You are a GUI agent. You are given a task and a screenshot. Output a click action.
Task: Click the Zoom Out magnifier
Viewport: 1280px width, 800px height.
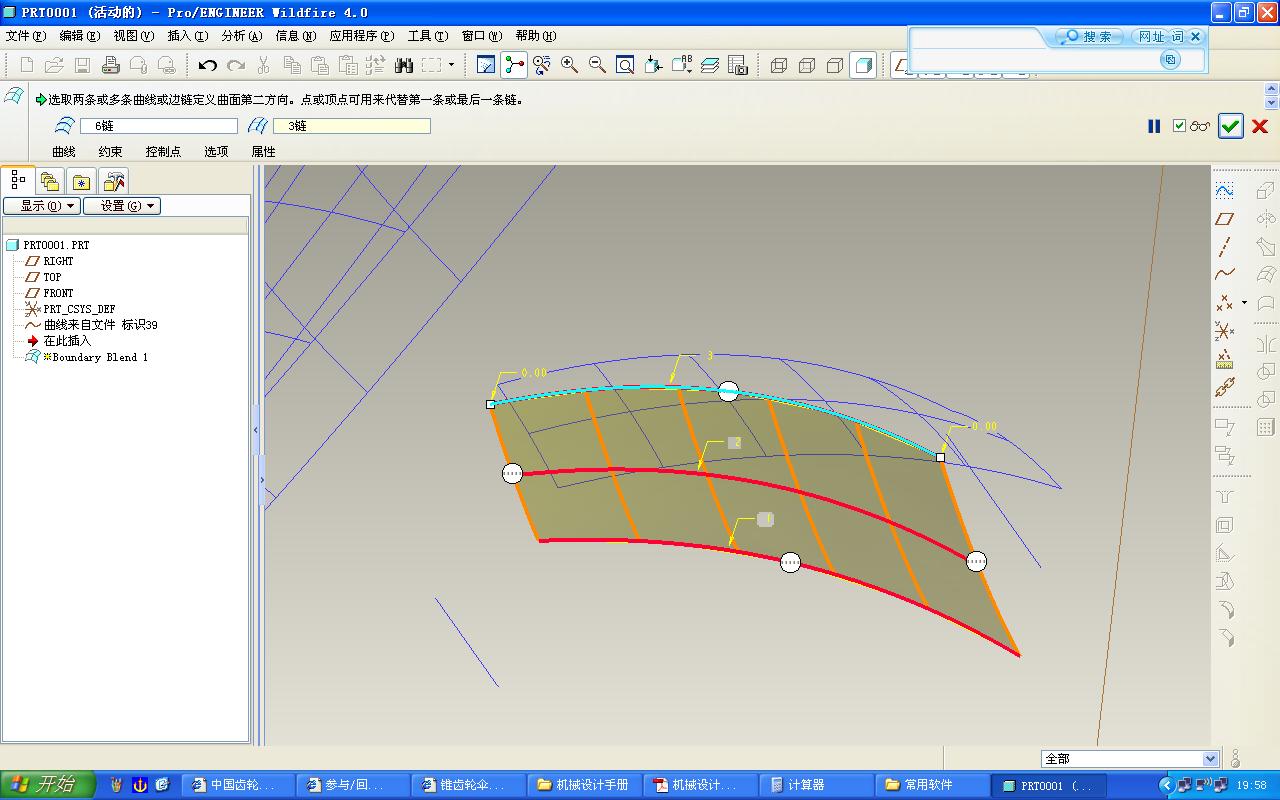point(598,65)
